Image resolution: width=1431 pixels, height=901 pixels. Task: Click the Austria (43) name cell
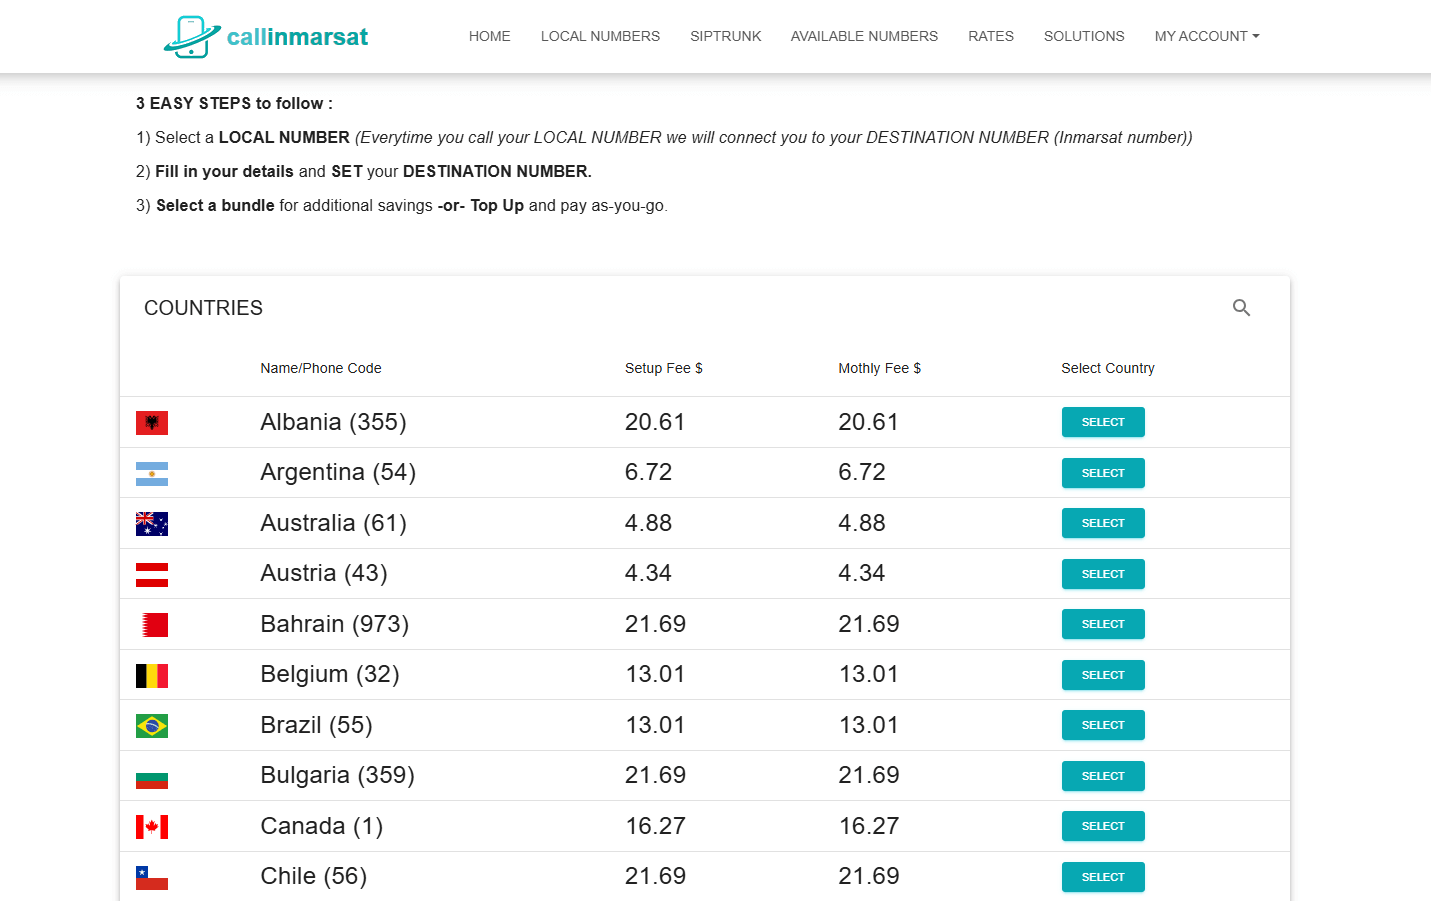pyautogui.click(x=324, y=573)
